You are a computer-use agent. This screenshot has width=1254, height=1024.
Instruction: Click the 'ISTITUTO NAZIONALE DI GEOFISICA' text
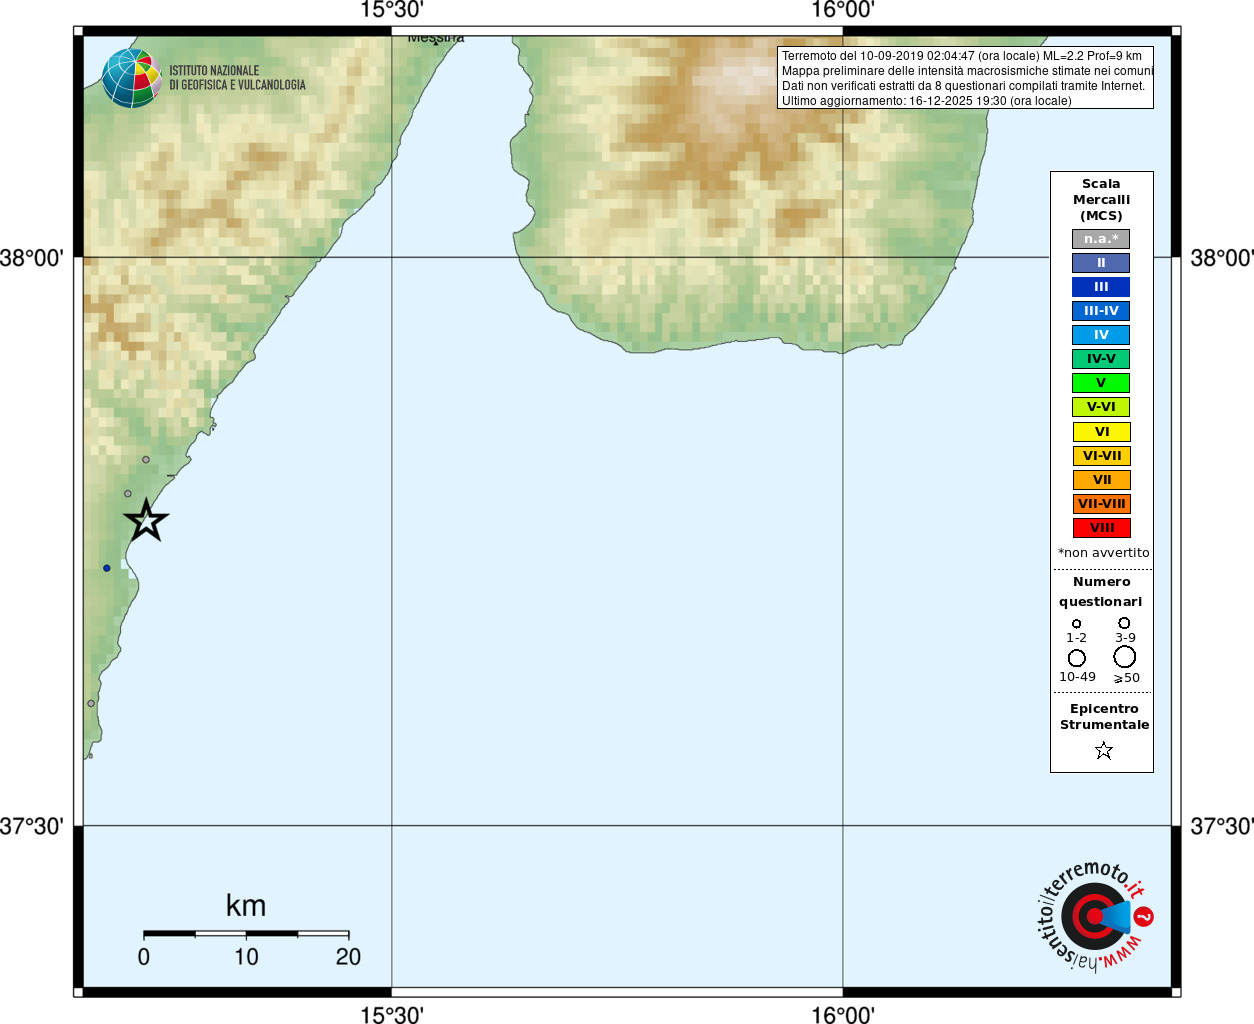(x=237, y=78)
